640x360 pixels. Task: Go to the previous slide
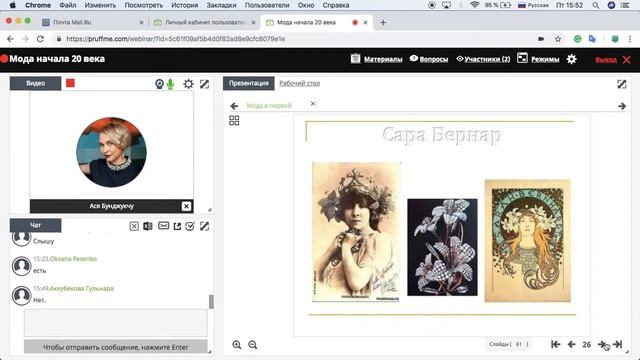pyautogui.click(x=571, y=344)
